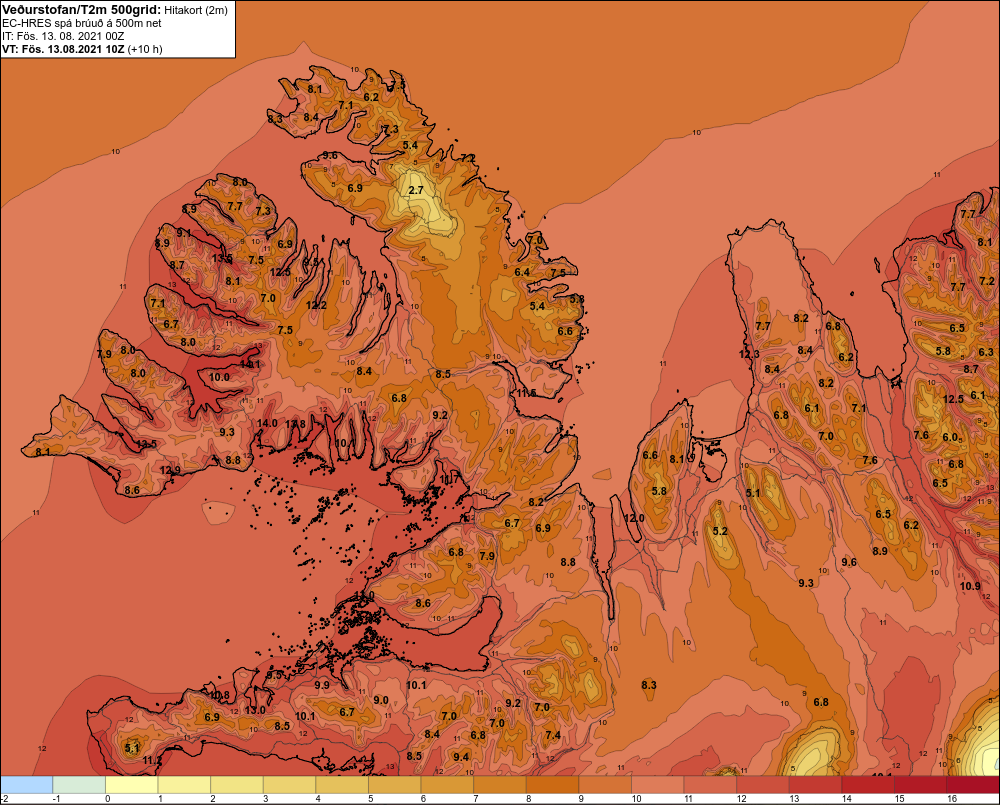Click the 11.0 temperature label
Image resolution: width=1000 pixels, height=805 pixels.
364,595
